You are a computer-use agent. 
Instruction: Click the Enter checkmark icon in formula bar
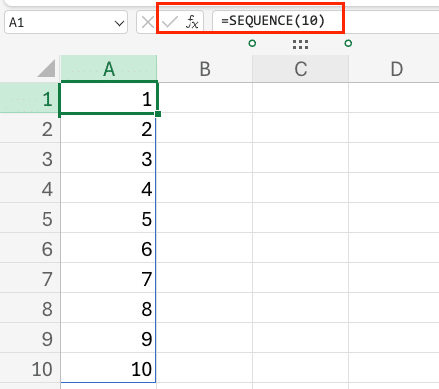[170, 22]
